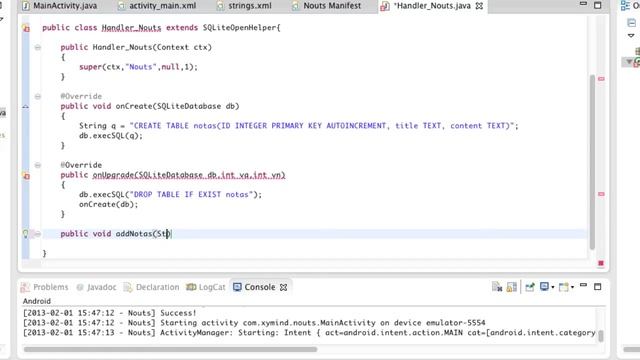Click the override indicator beside onCreate
This screenshot has height=360, width=640.
click(x=25, y=107)
